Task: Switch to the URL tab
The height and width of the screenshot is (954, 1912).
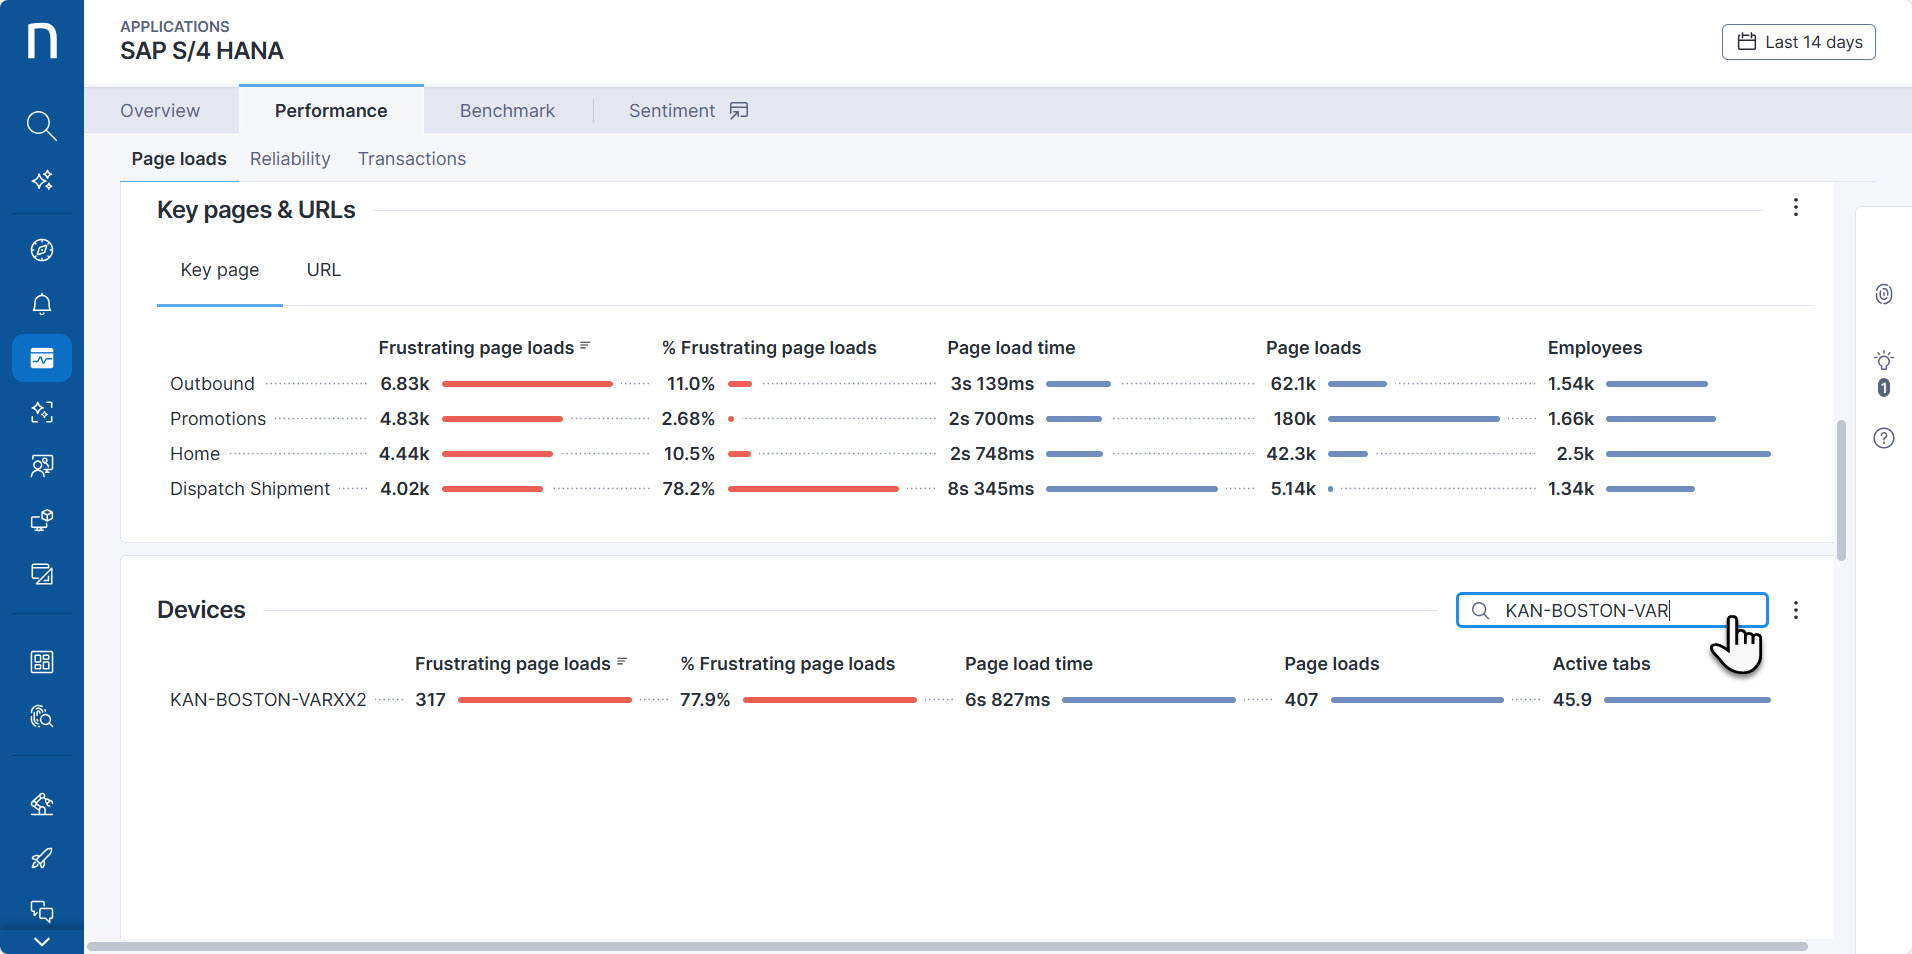Action: 323,270
